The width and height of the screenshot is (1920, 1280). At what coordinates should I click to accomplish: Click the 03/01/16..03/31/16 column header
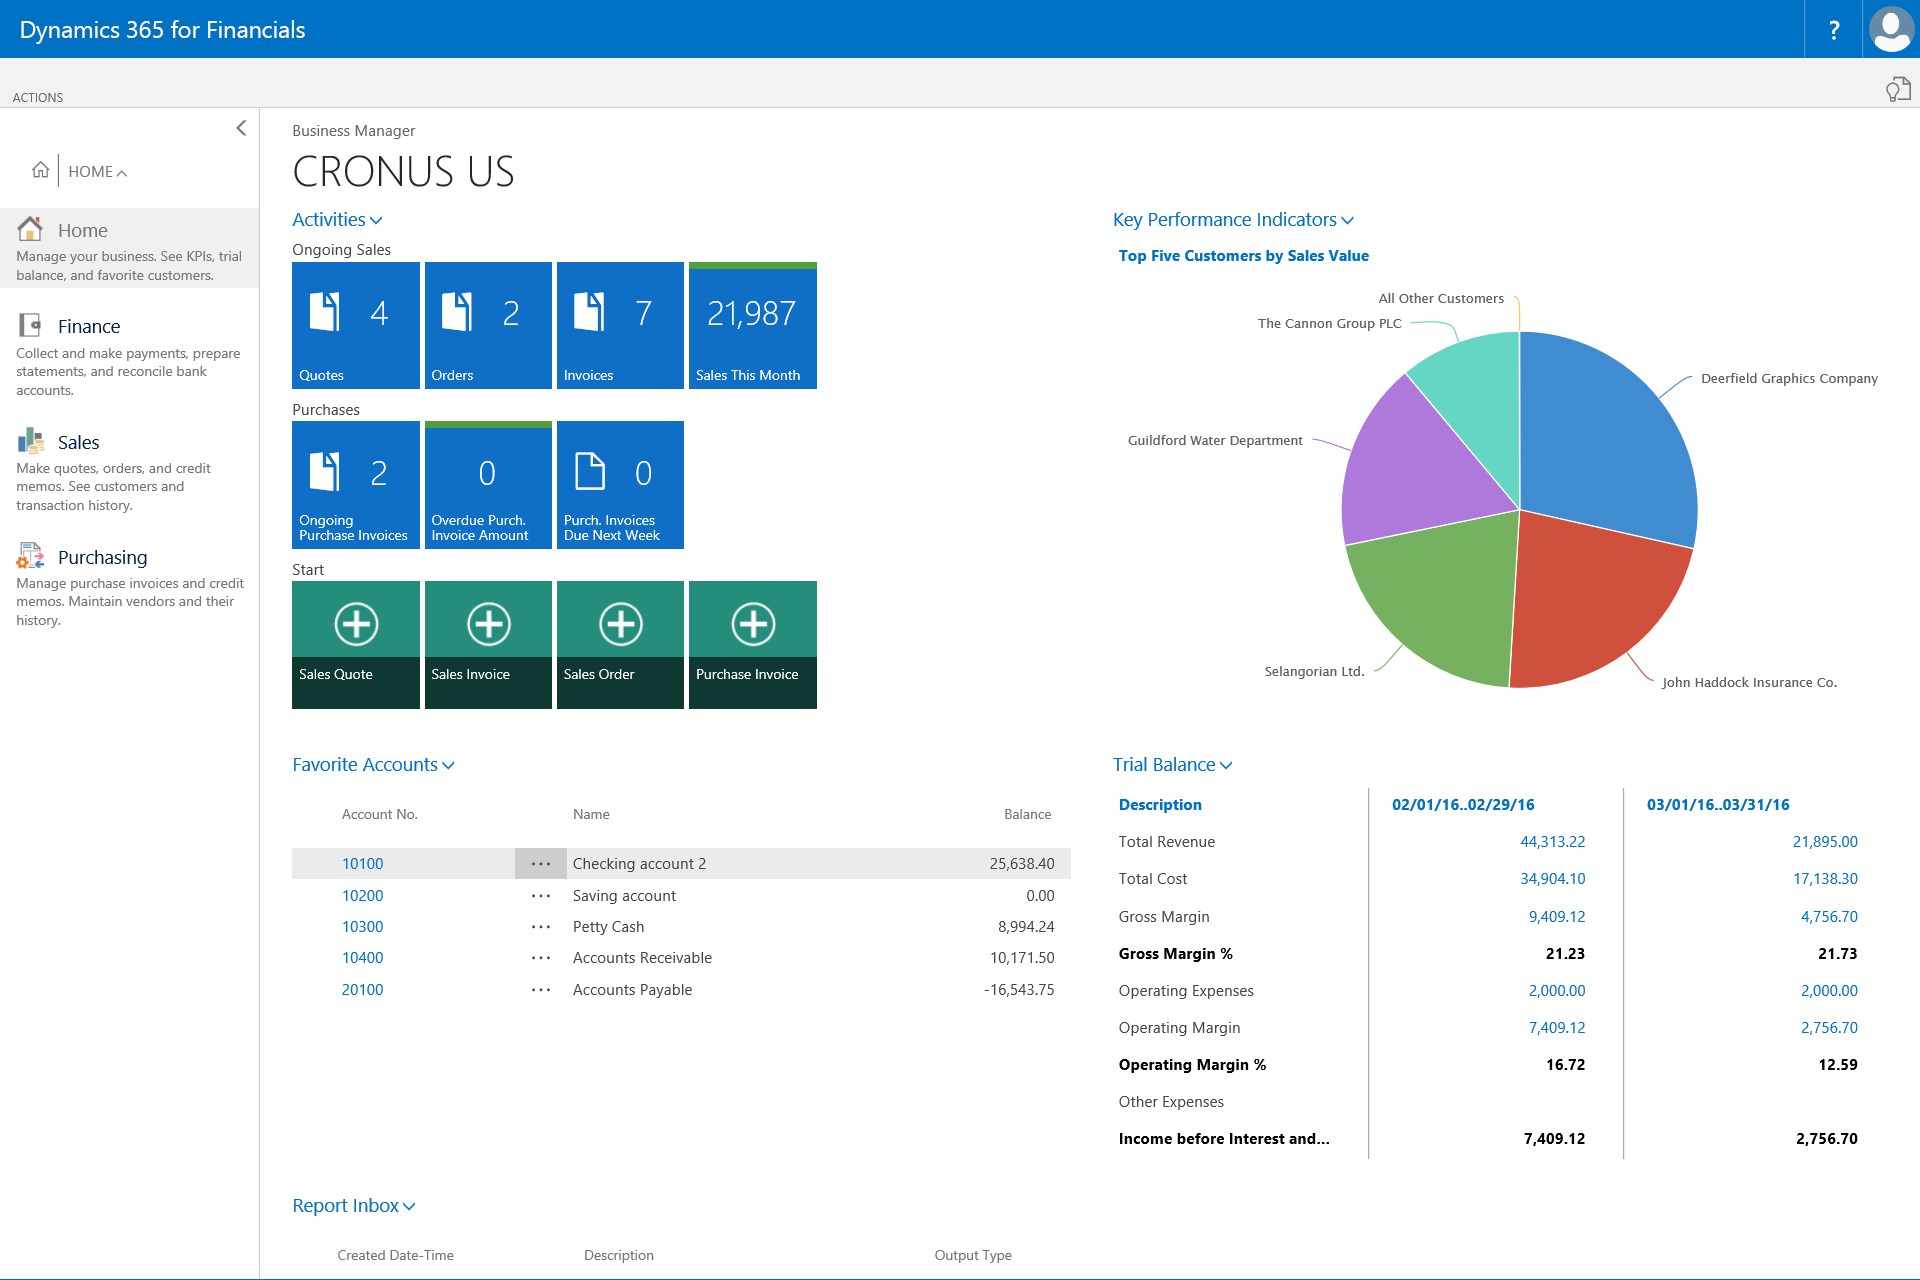(x=1718, y=805)
